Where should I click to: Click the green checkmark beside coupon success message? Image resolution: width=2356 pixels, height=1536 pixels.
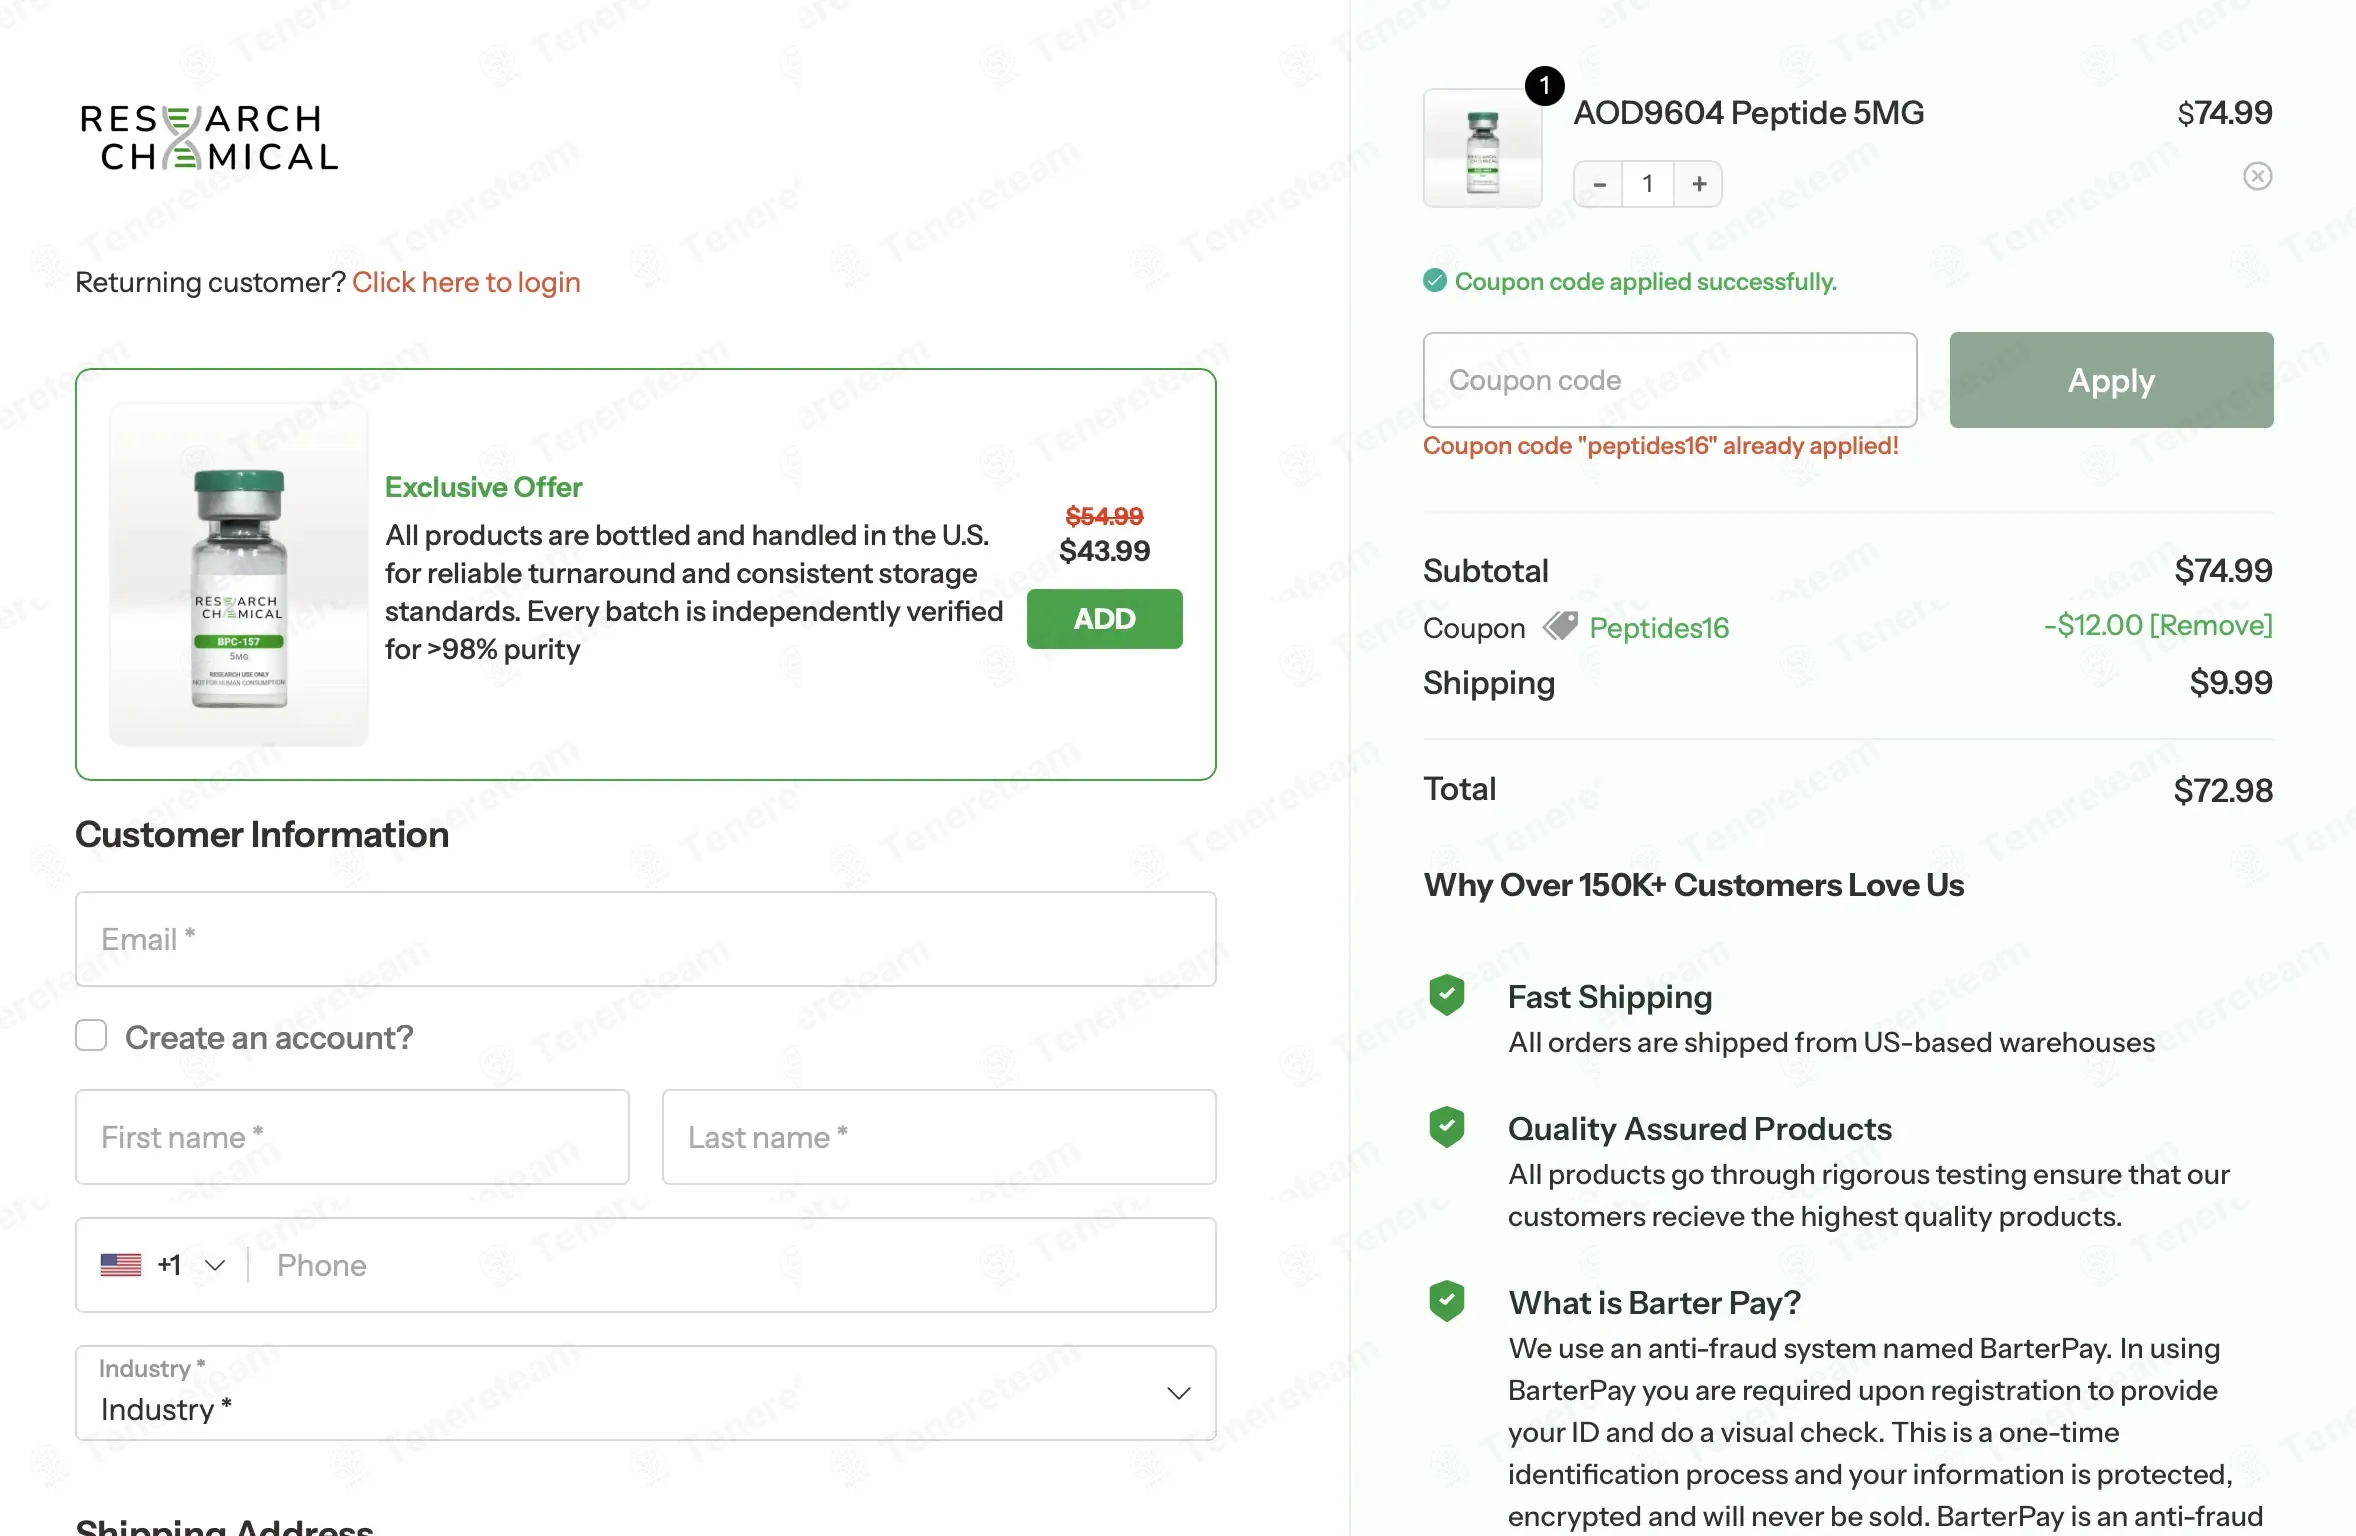[x=1435, y=281]
